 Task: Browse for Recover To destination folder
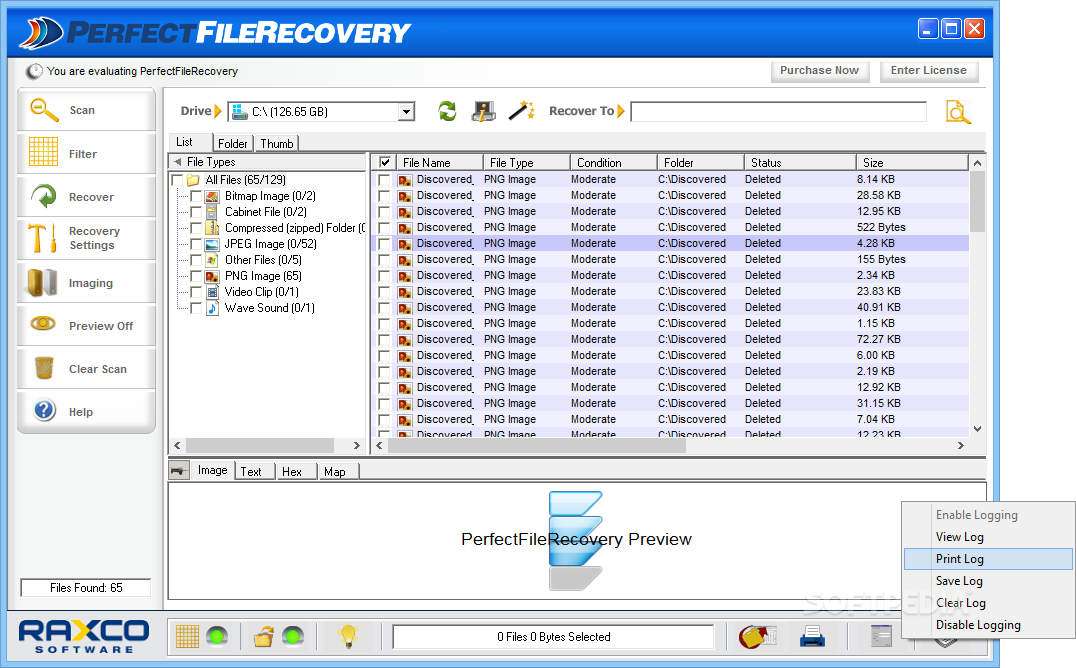point(958,111)
